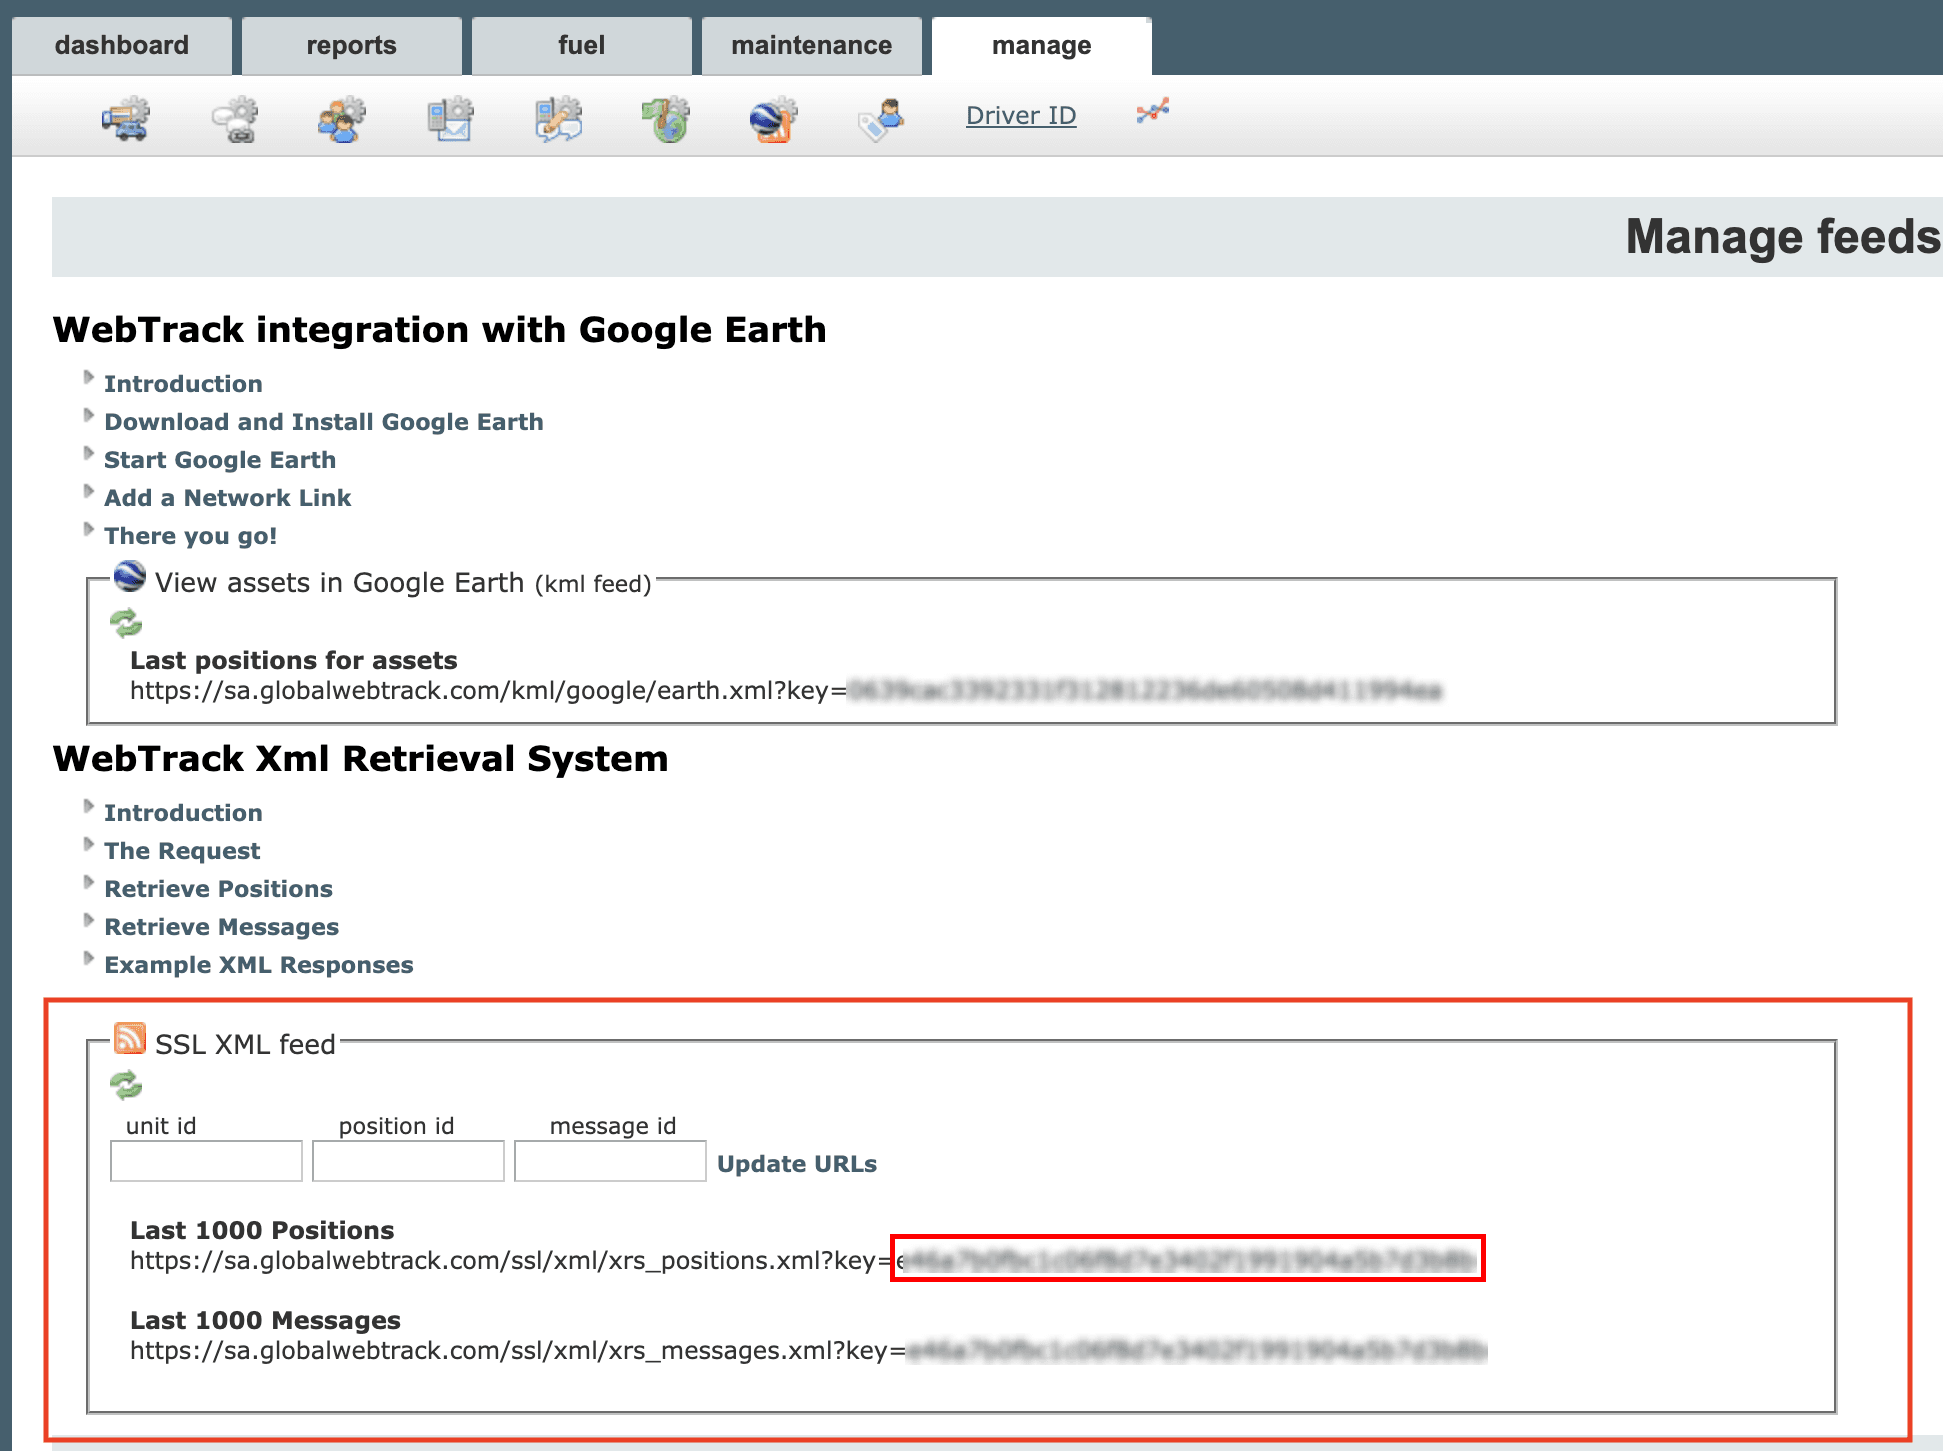Click the Update URLs link
The height and width of the screenshot is (1451, 1943).
tap(796, 1164)
